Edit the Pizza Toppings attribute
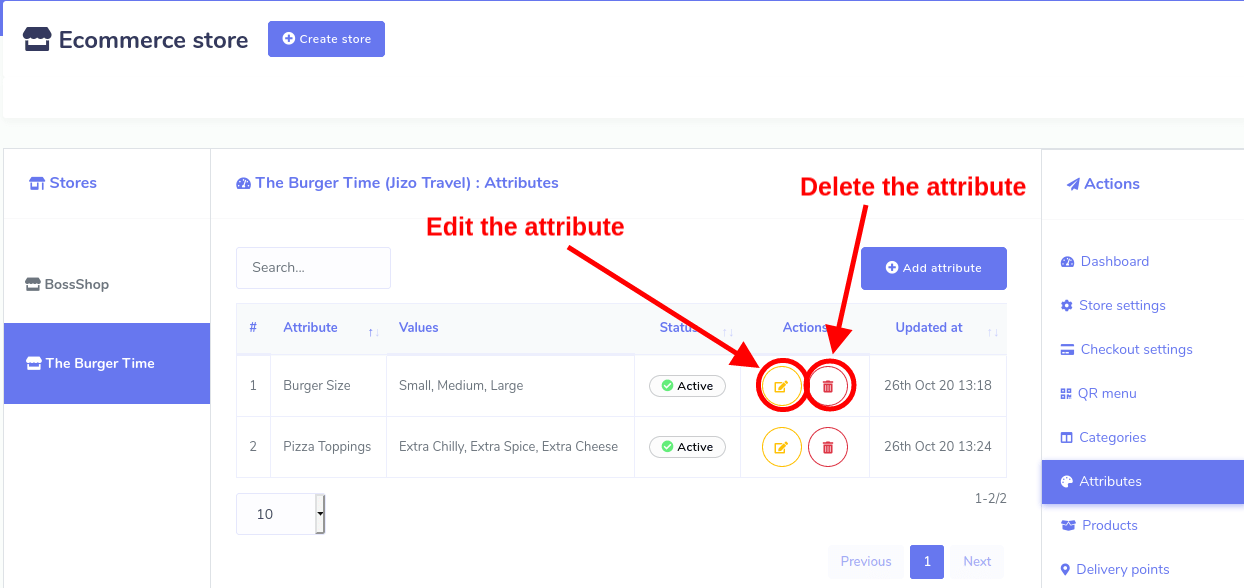The image size is (1244, 588). 781,447
